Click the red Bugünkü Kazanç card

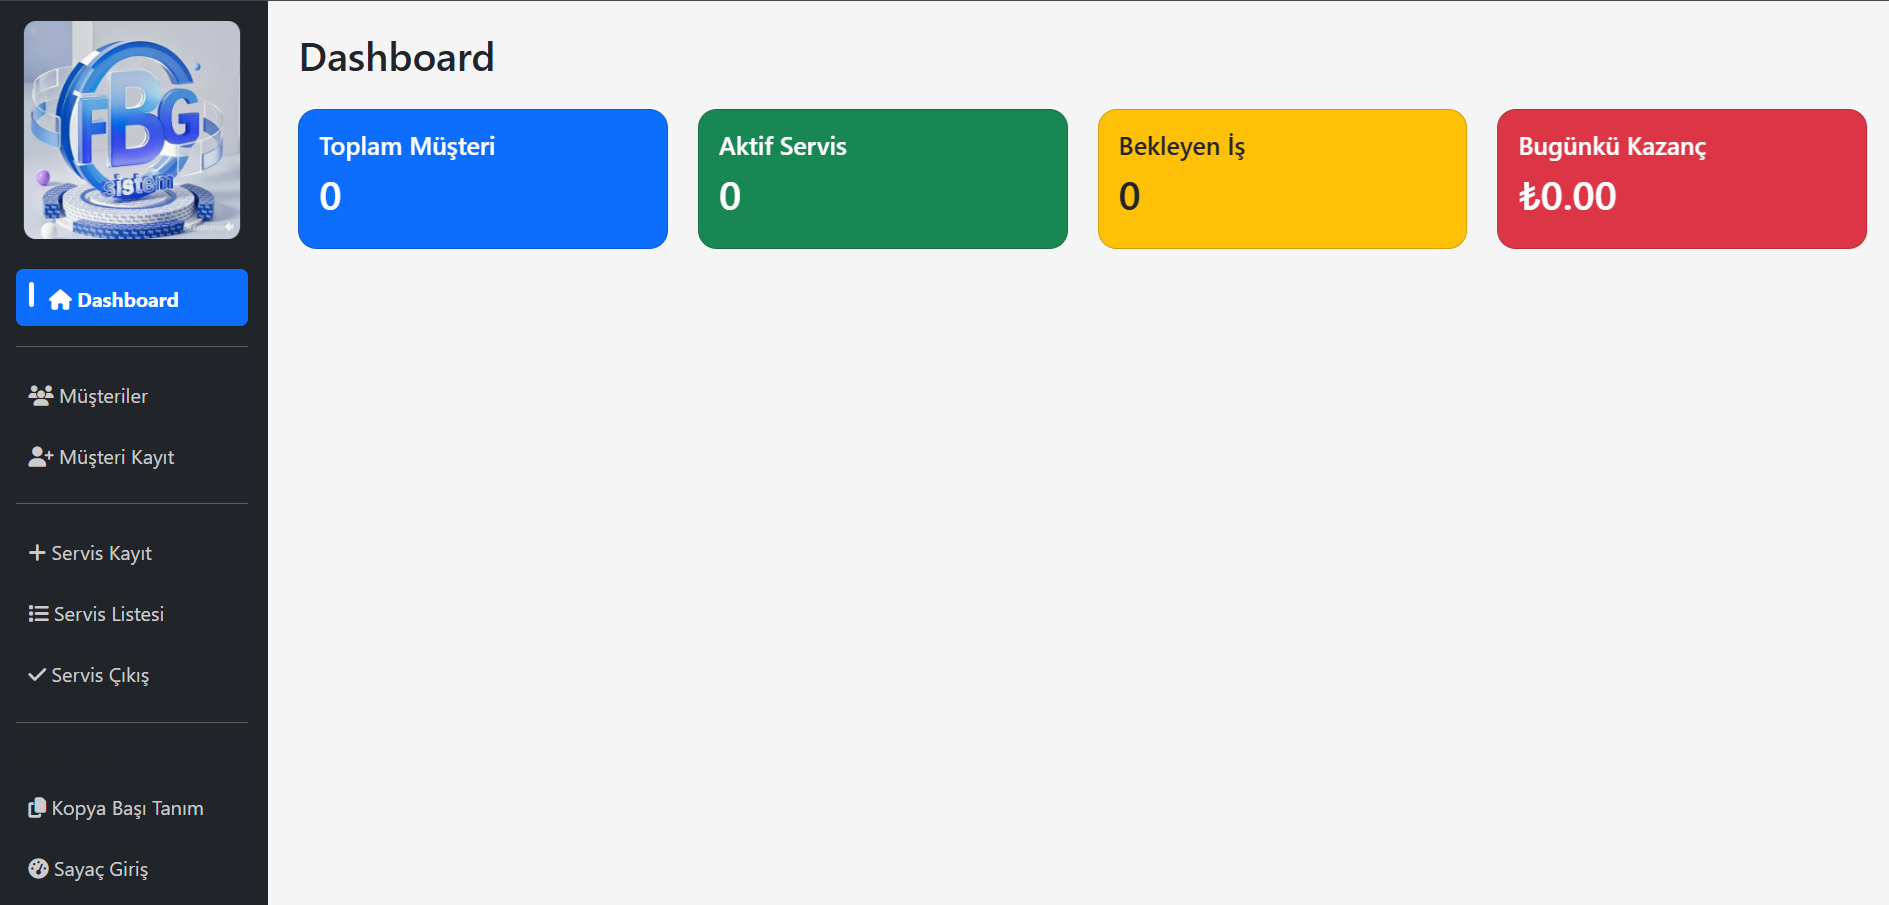[1681, 179]
